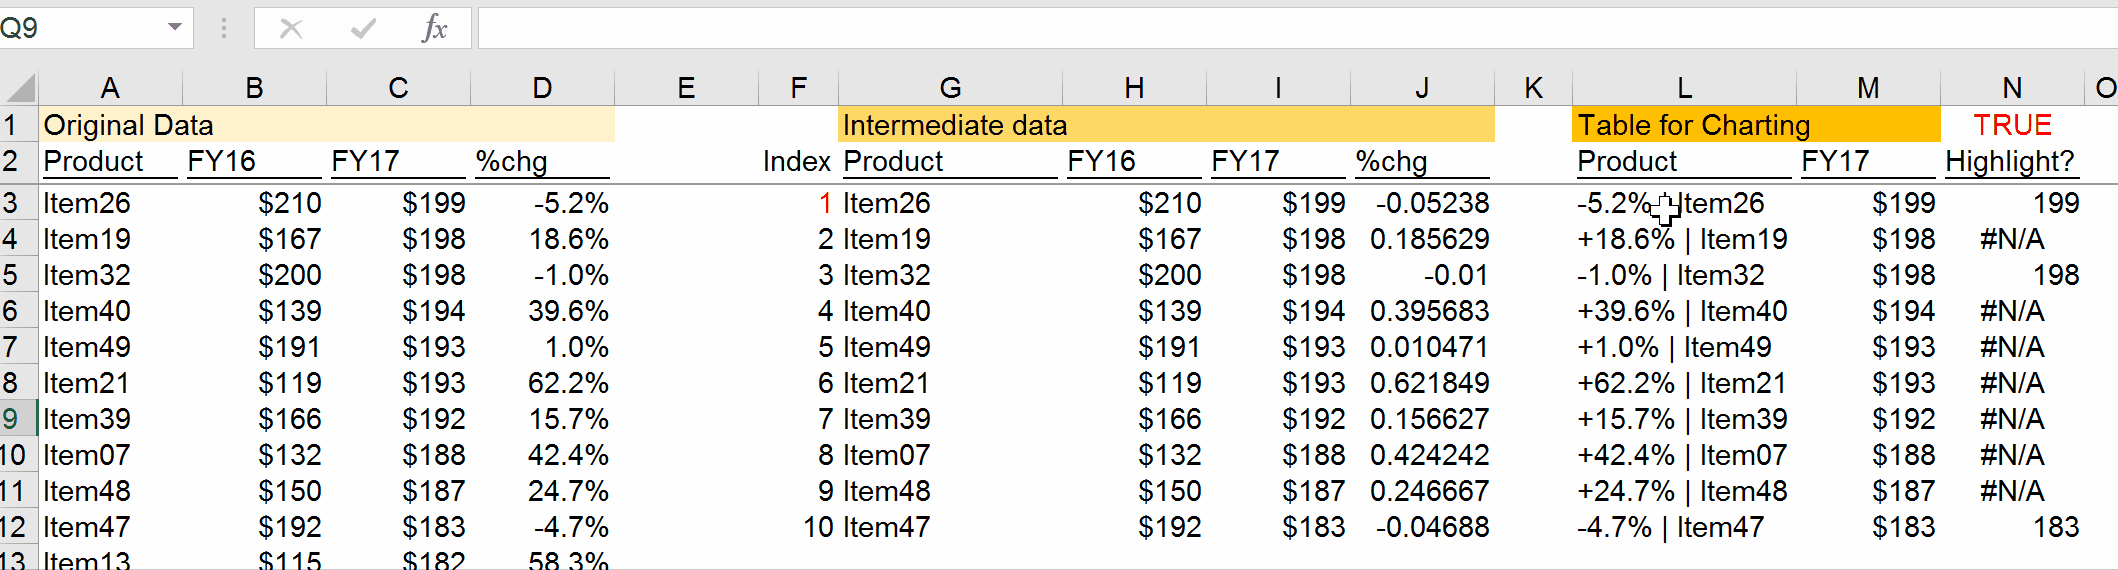Click the Name Box showing Q9
Viewport: 2118px width, 570px height.
(x=80, y=28)
